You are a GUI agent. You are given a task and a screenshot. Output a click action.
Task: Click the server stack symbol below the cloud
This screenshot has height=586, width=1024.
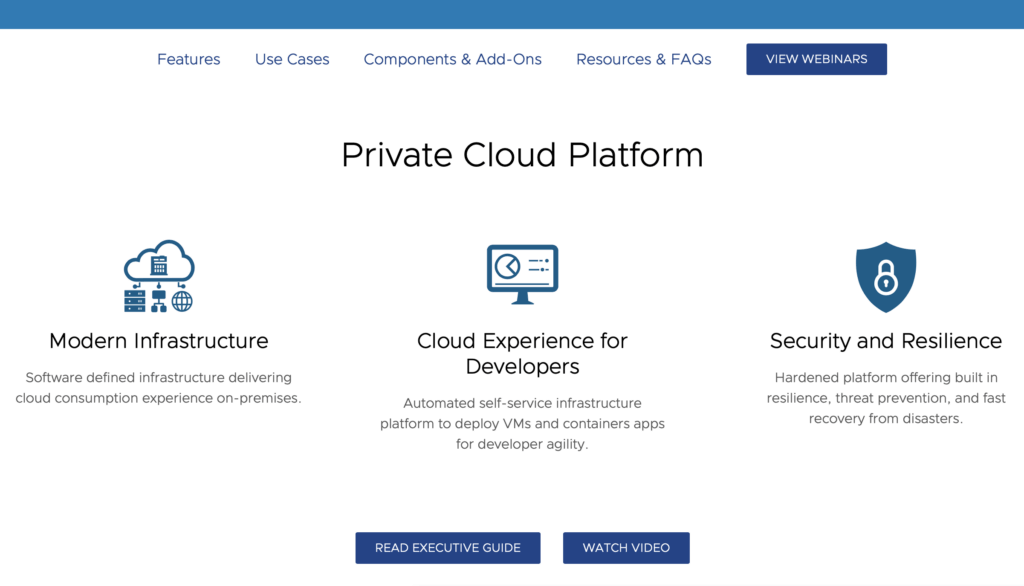pos(135,300)
